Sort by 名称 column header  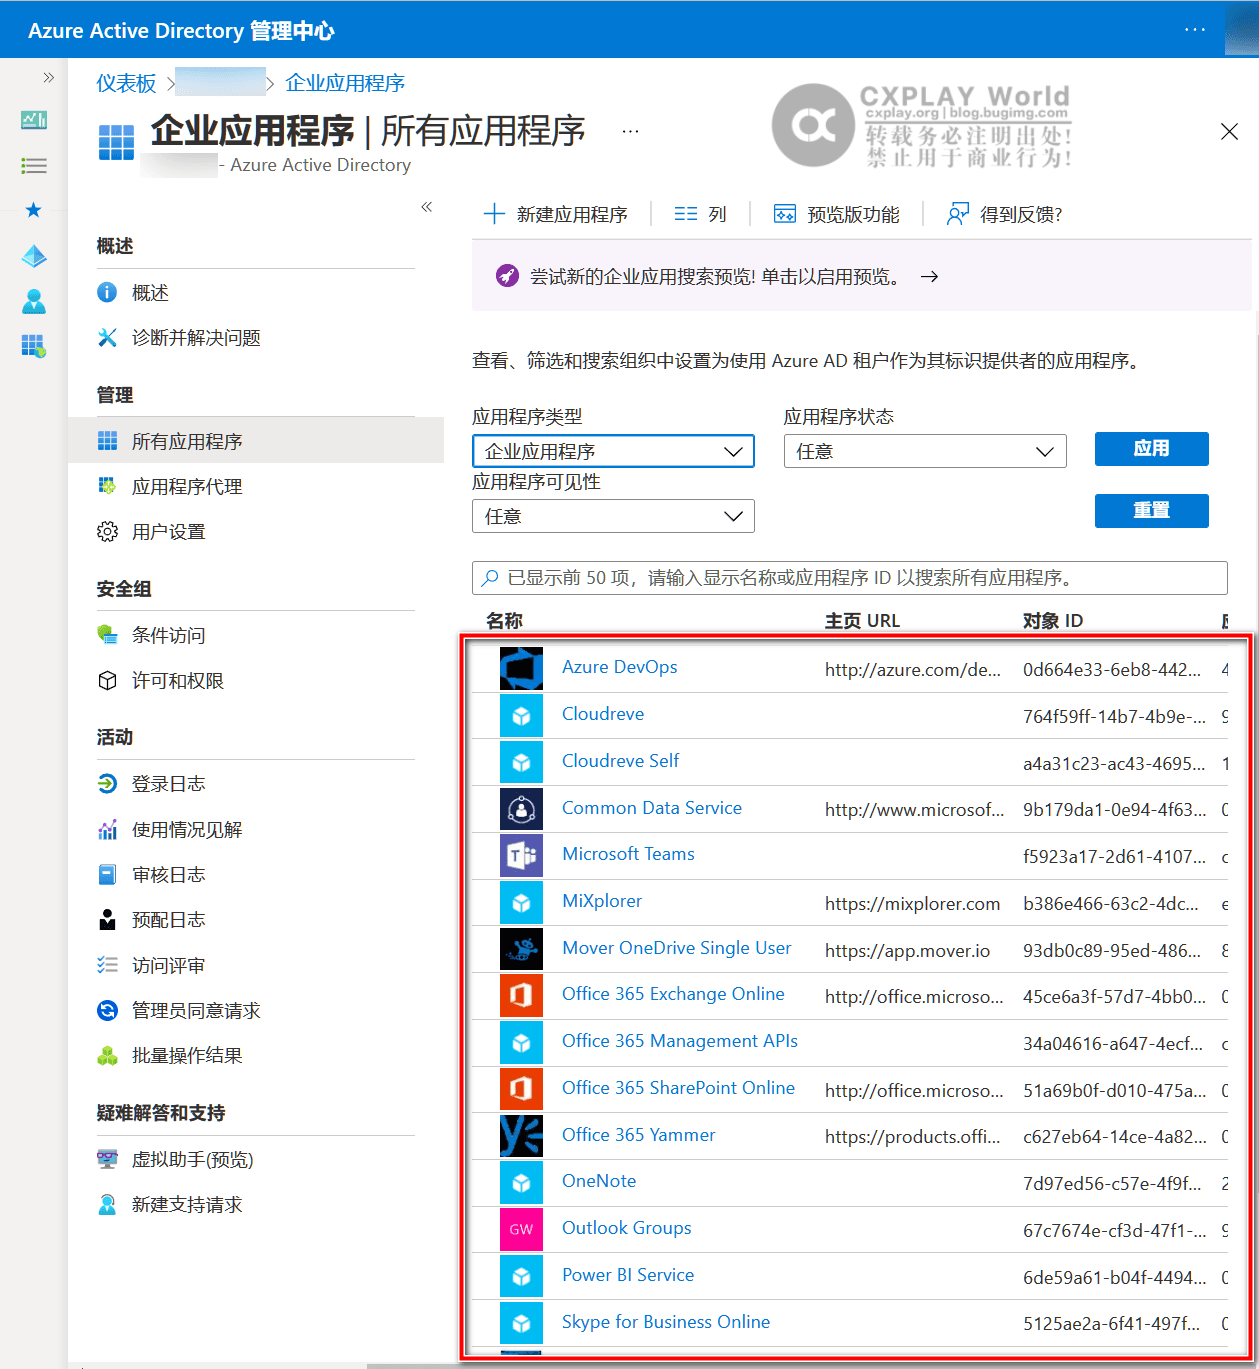coord(504,621)
